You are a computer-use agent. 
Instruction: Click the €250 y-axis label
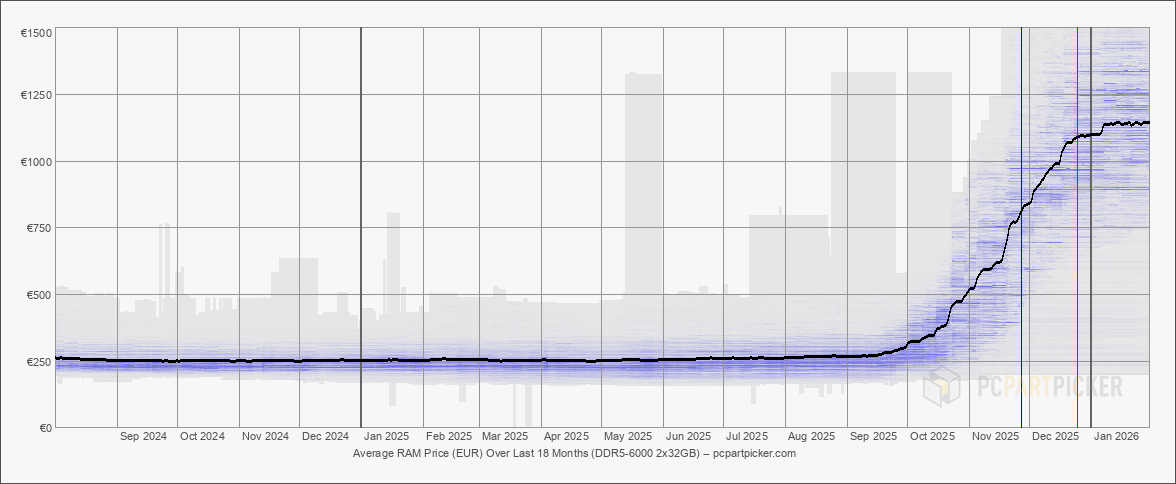pos(39,362)
